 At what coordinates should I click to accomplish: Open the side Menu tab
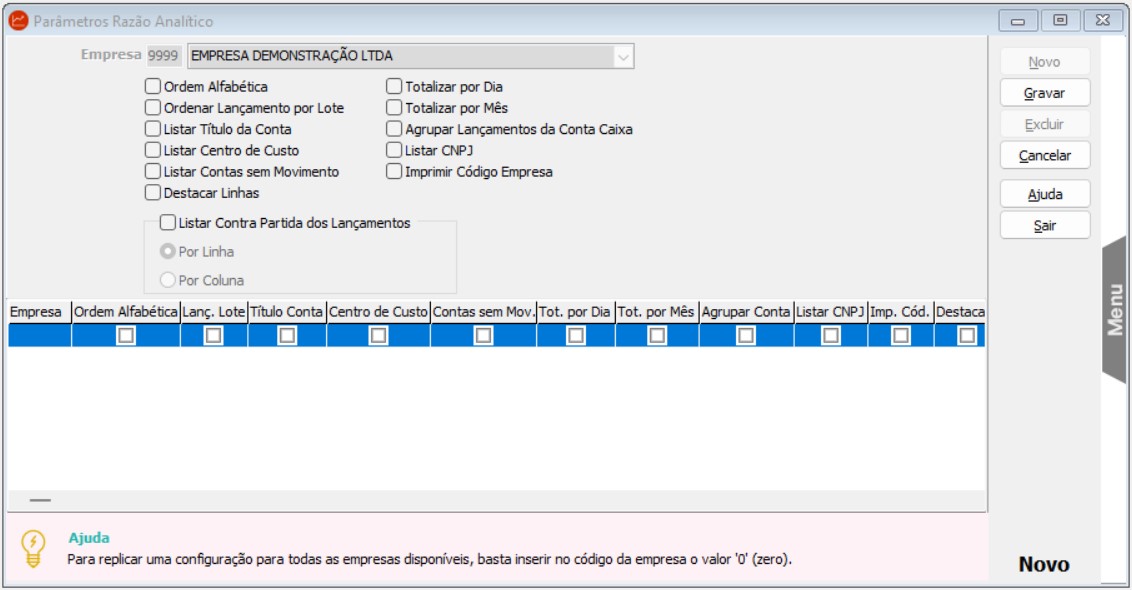1115,310
